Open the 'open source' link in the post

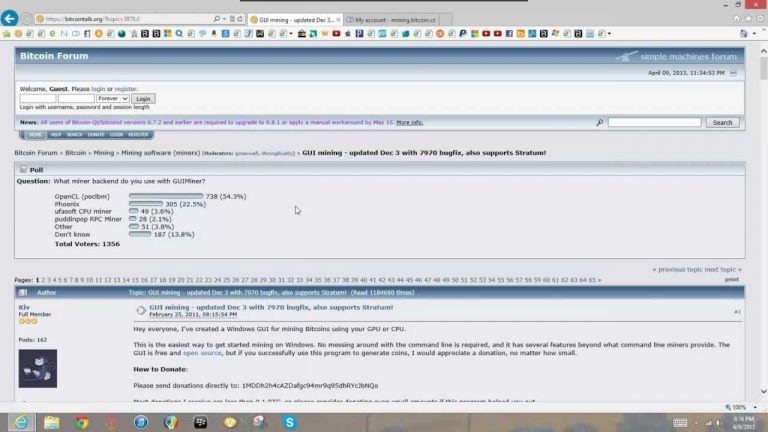click(202, 353)
